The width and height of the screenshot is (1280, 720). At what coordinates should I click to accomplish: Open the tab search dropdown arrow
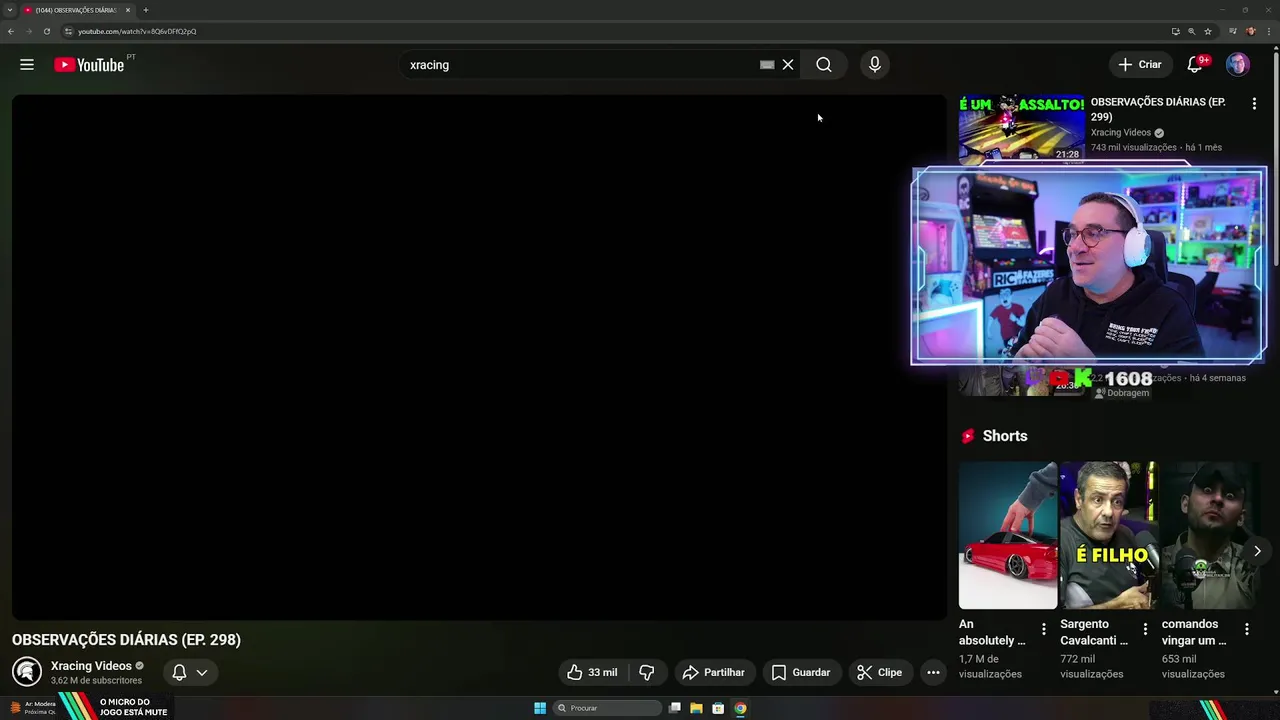tap(9, 10)
